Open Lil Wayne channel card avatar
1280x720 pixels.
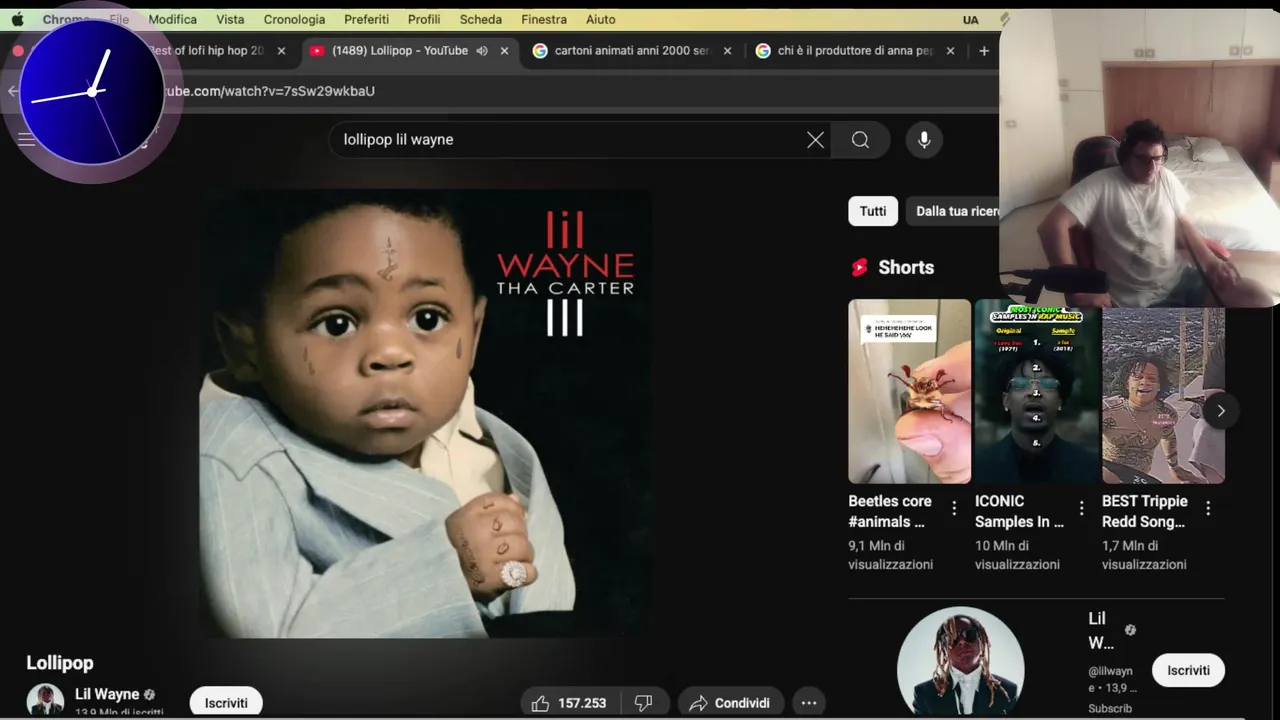coord(961,663)
